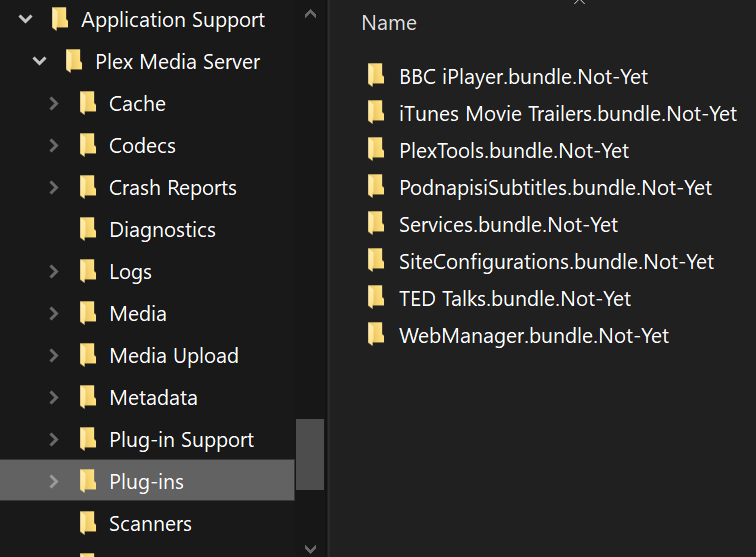Collapse the Application Support tree node
This screenshot has width=756, height=557.
(x=26, y=19)
